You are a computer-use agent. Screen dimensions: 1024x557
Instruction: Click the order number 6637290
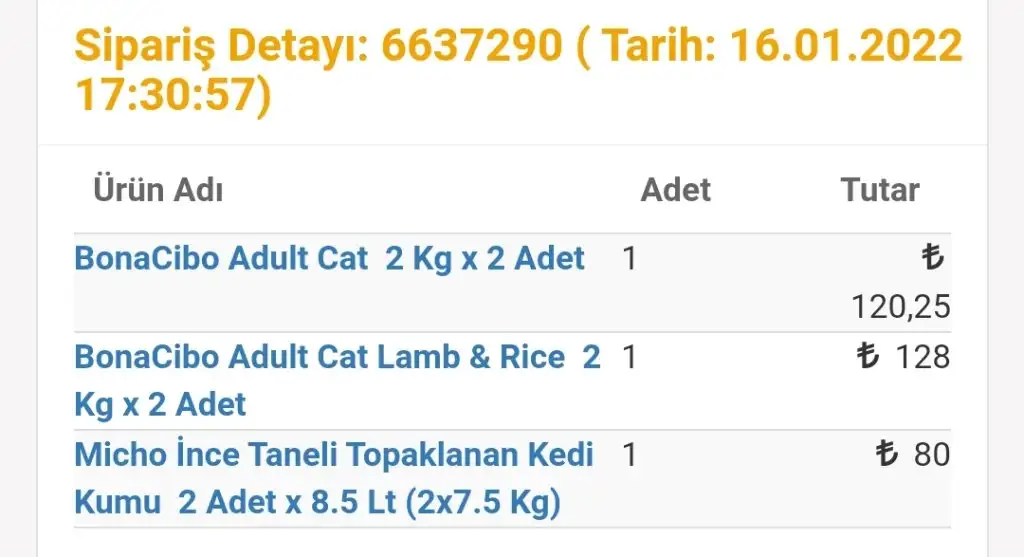[x=472, y=46]
